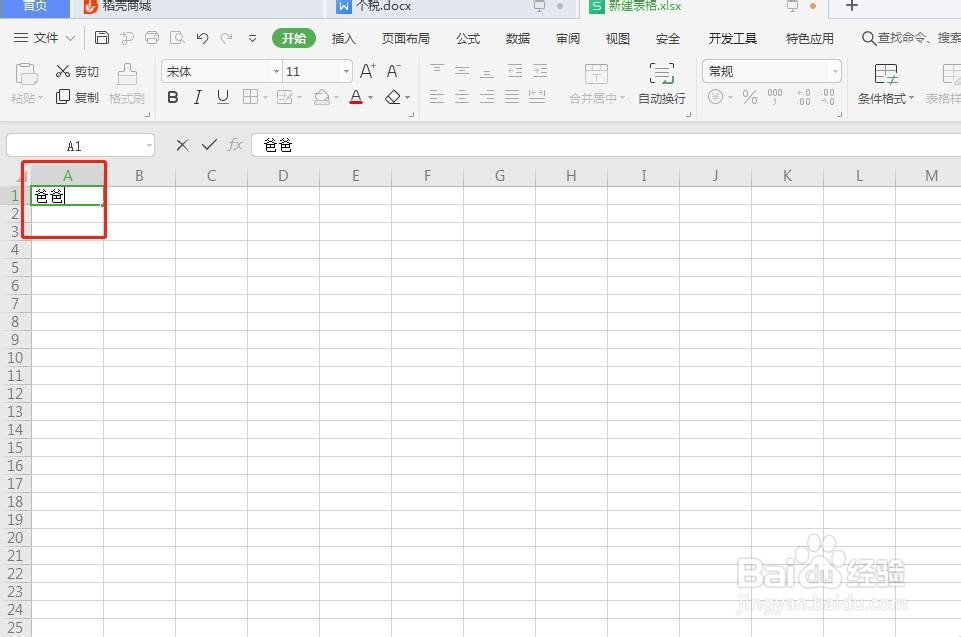Screen dimensions: 961x637
Task: Open number format dropdown 常规
Action: [835, 72]
